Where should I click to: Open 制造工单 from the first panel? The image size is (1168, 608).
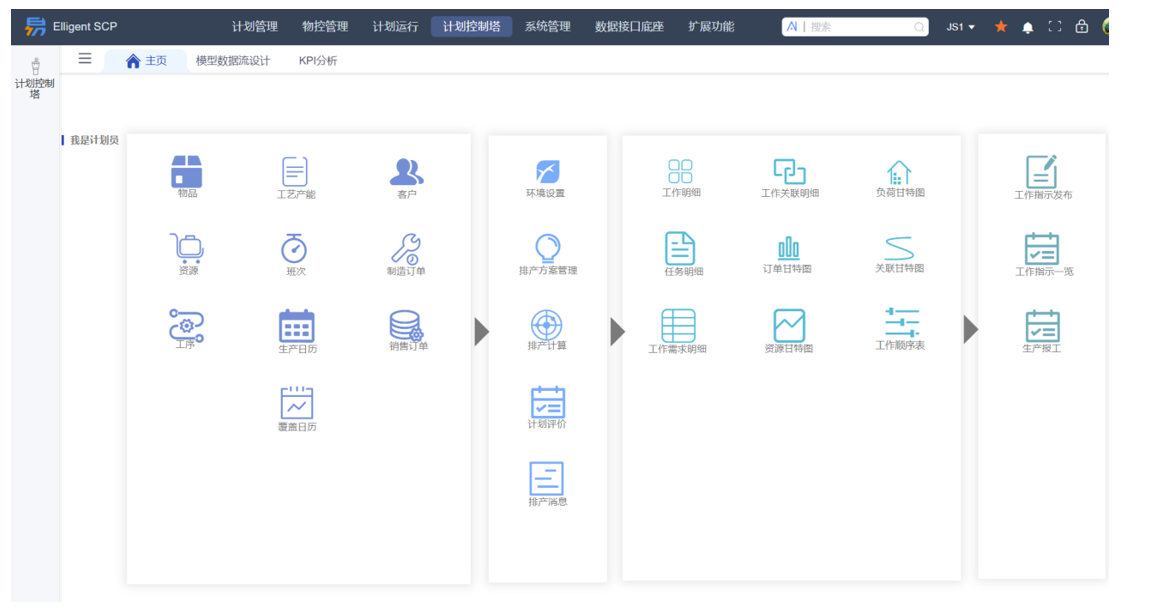click(404, 250)
